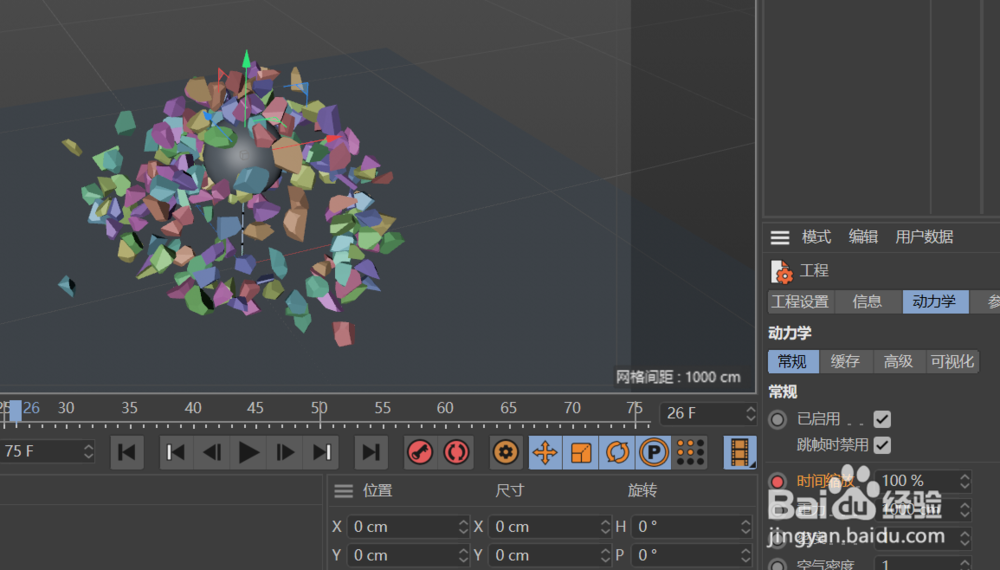Go to the next keyframe
The height and width of the screenshot is (570, 1000).
click(x=321, y=453)
